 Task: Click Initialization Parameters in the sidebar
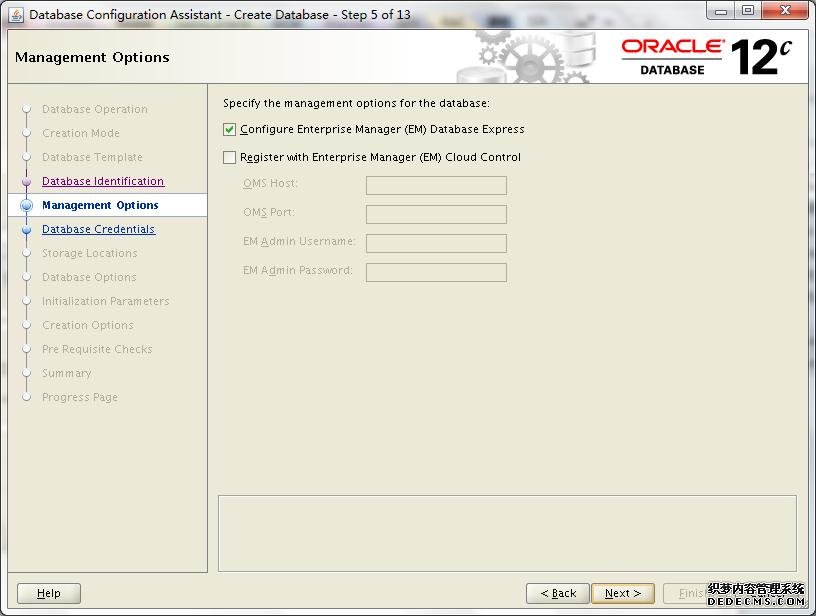click(x=105, y=301)
